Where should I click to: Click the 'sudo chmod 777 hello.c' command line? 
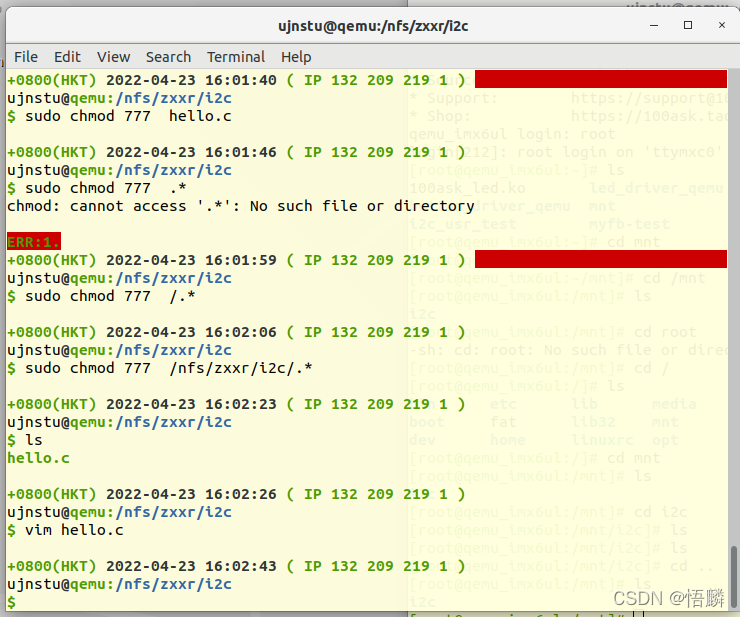119,116
